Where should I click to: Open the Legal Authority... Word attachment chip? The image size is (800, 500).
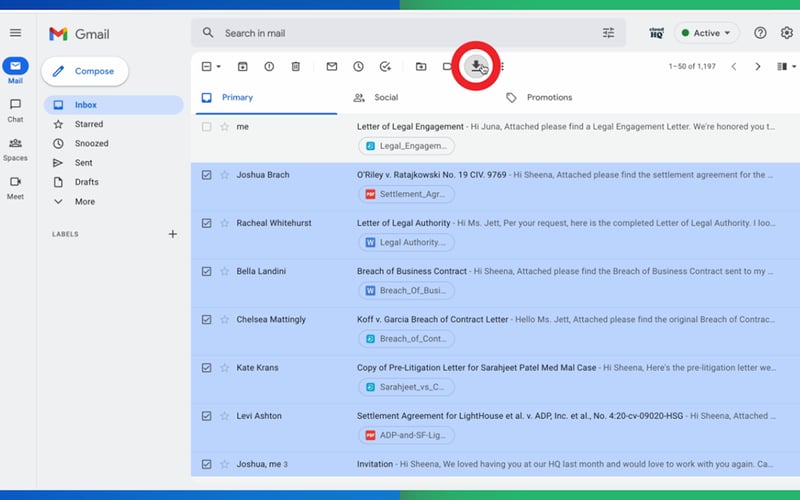tap(406, 242)
